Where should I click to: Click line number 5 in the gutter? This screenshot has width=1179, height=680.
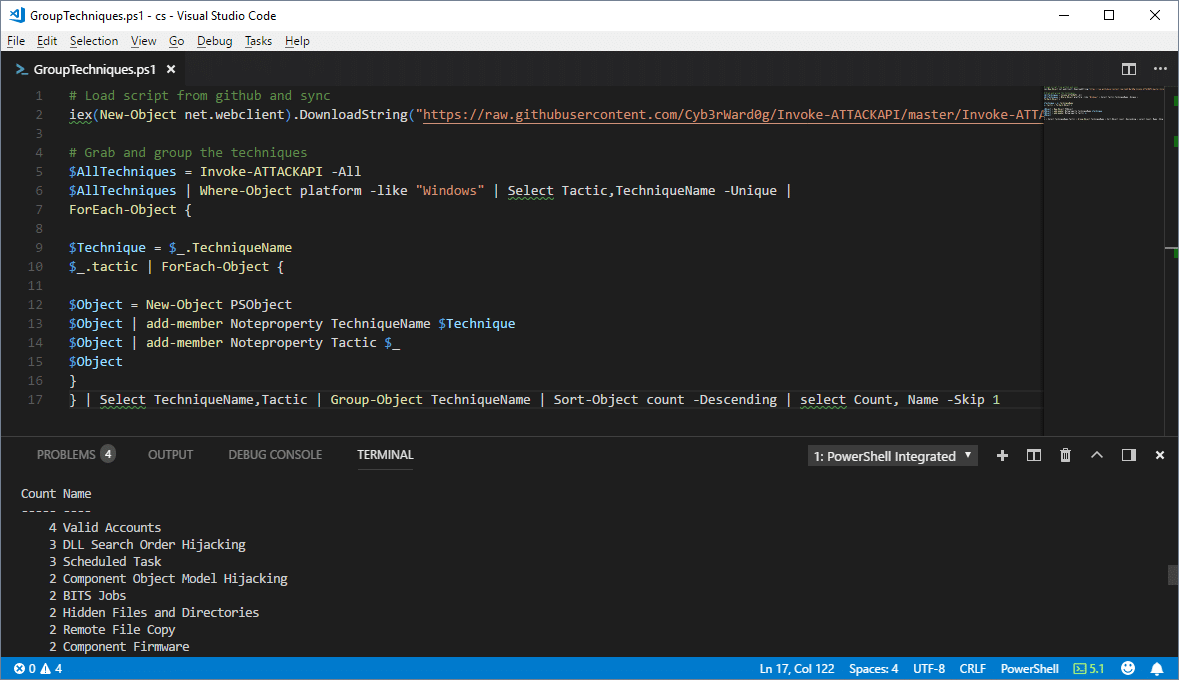[x=39, y=172]
